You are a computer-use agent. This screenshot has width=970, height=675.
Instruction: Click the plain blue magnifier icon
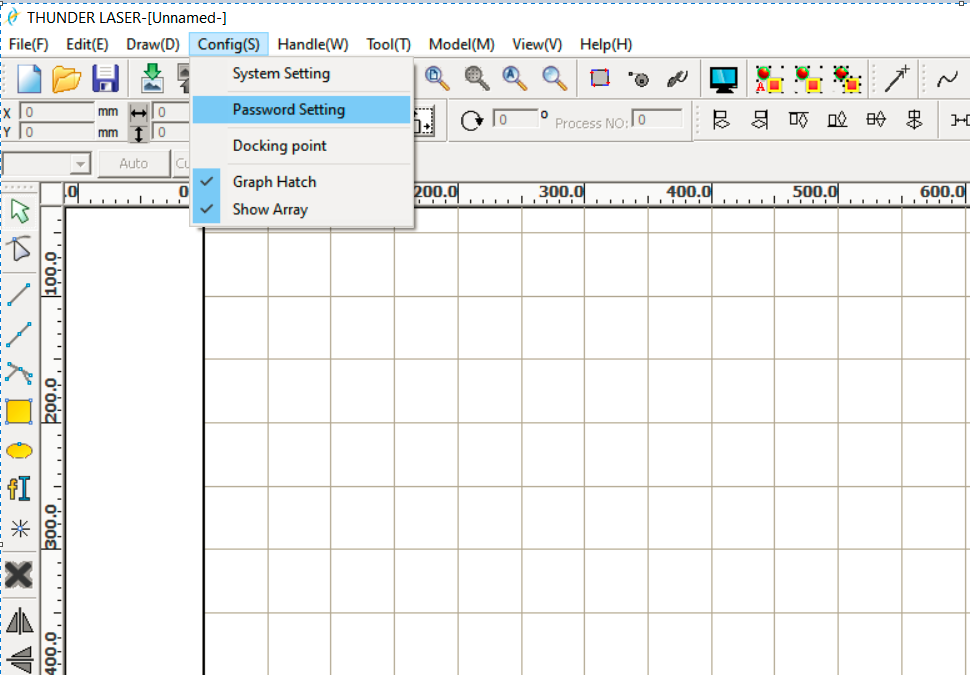(554, 78)
